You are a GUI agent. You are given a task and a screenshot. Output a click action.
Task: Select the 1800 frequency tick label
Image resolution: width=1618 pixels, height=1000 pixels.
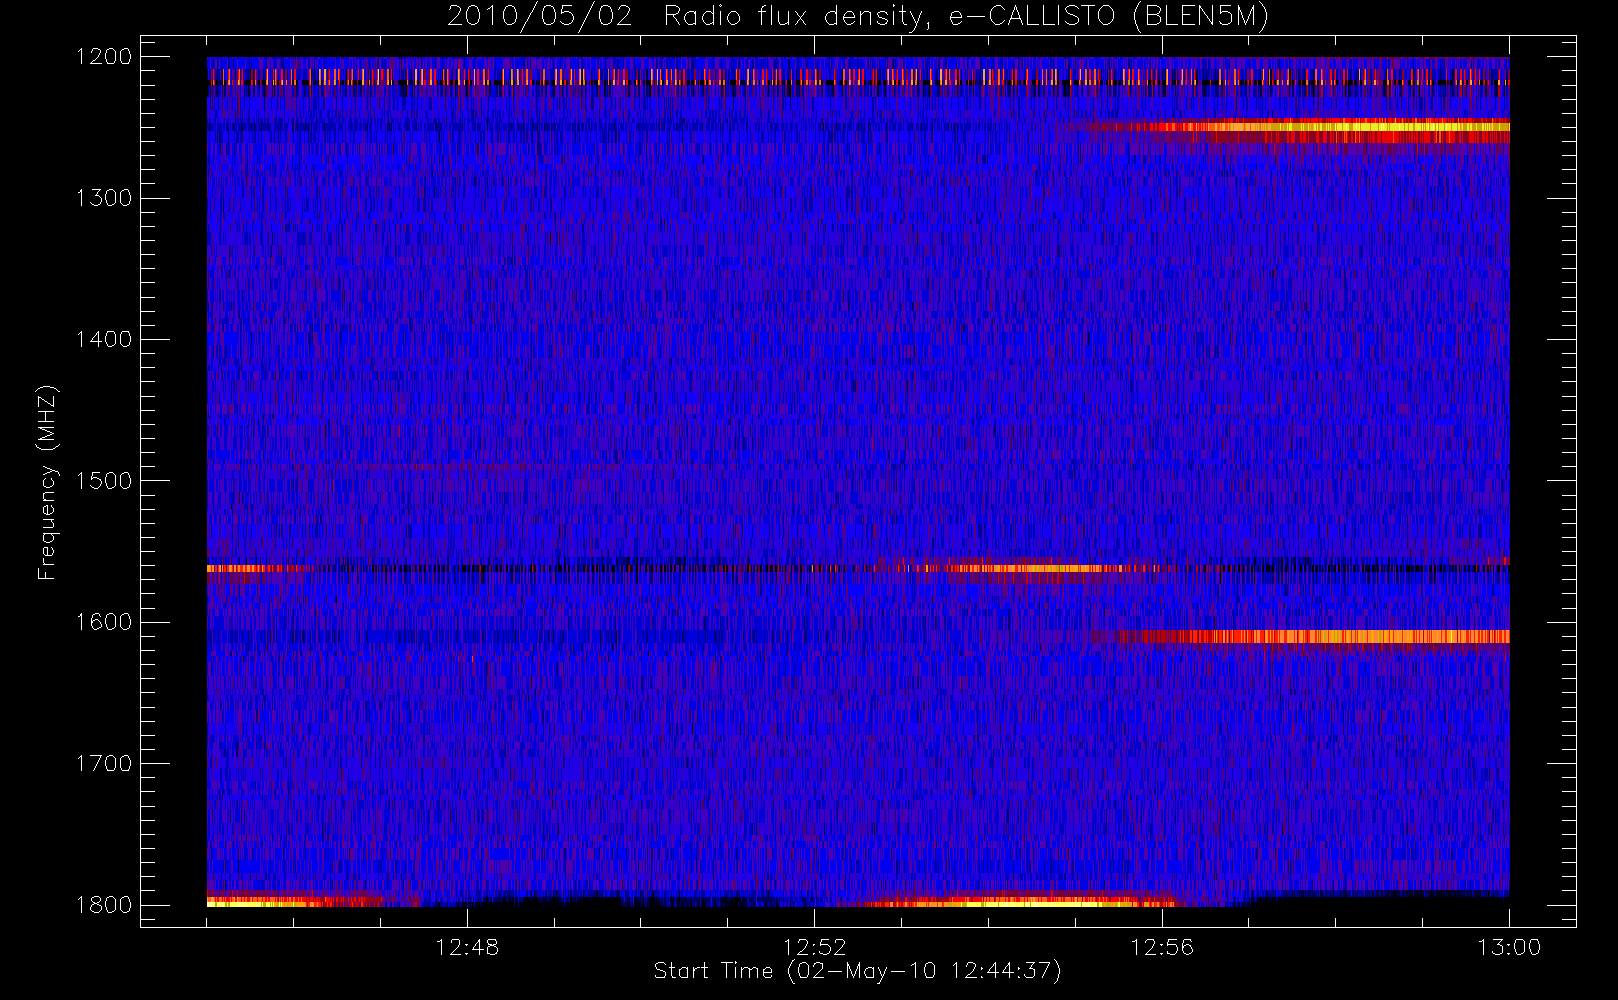[104, 904]
